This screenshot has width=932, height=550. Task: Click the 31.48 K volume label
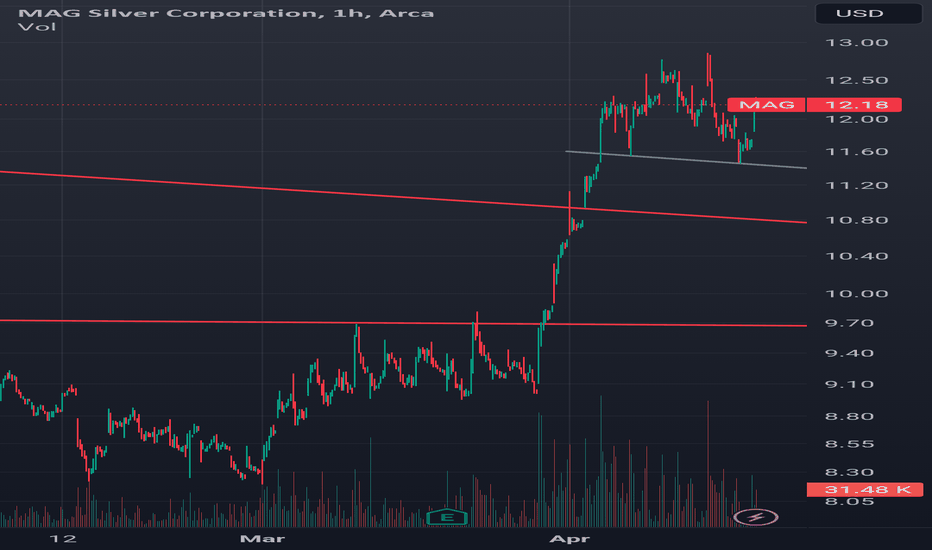click(x=865, y=489)
